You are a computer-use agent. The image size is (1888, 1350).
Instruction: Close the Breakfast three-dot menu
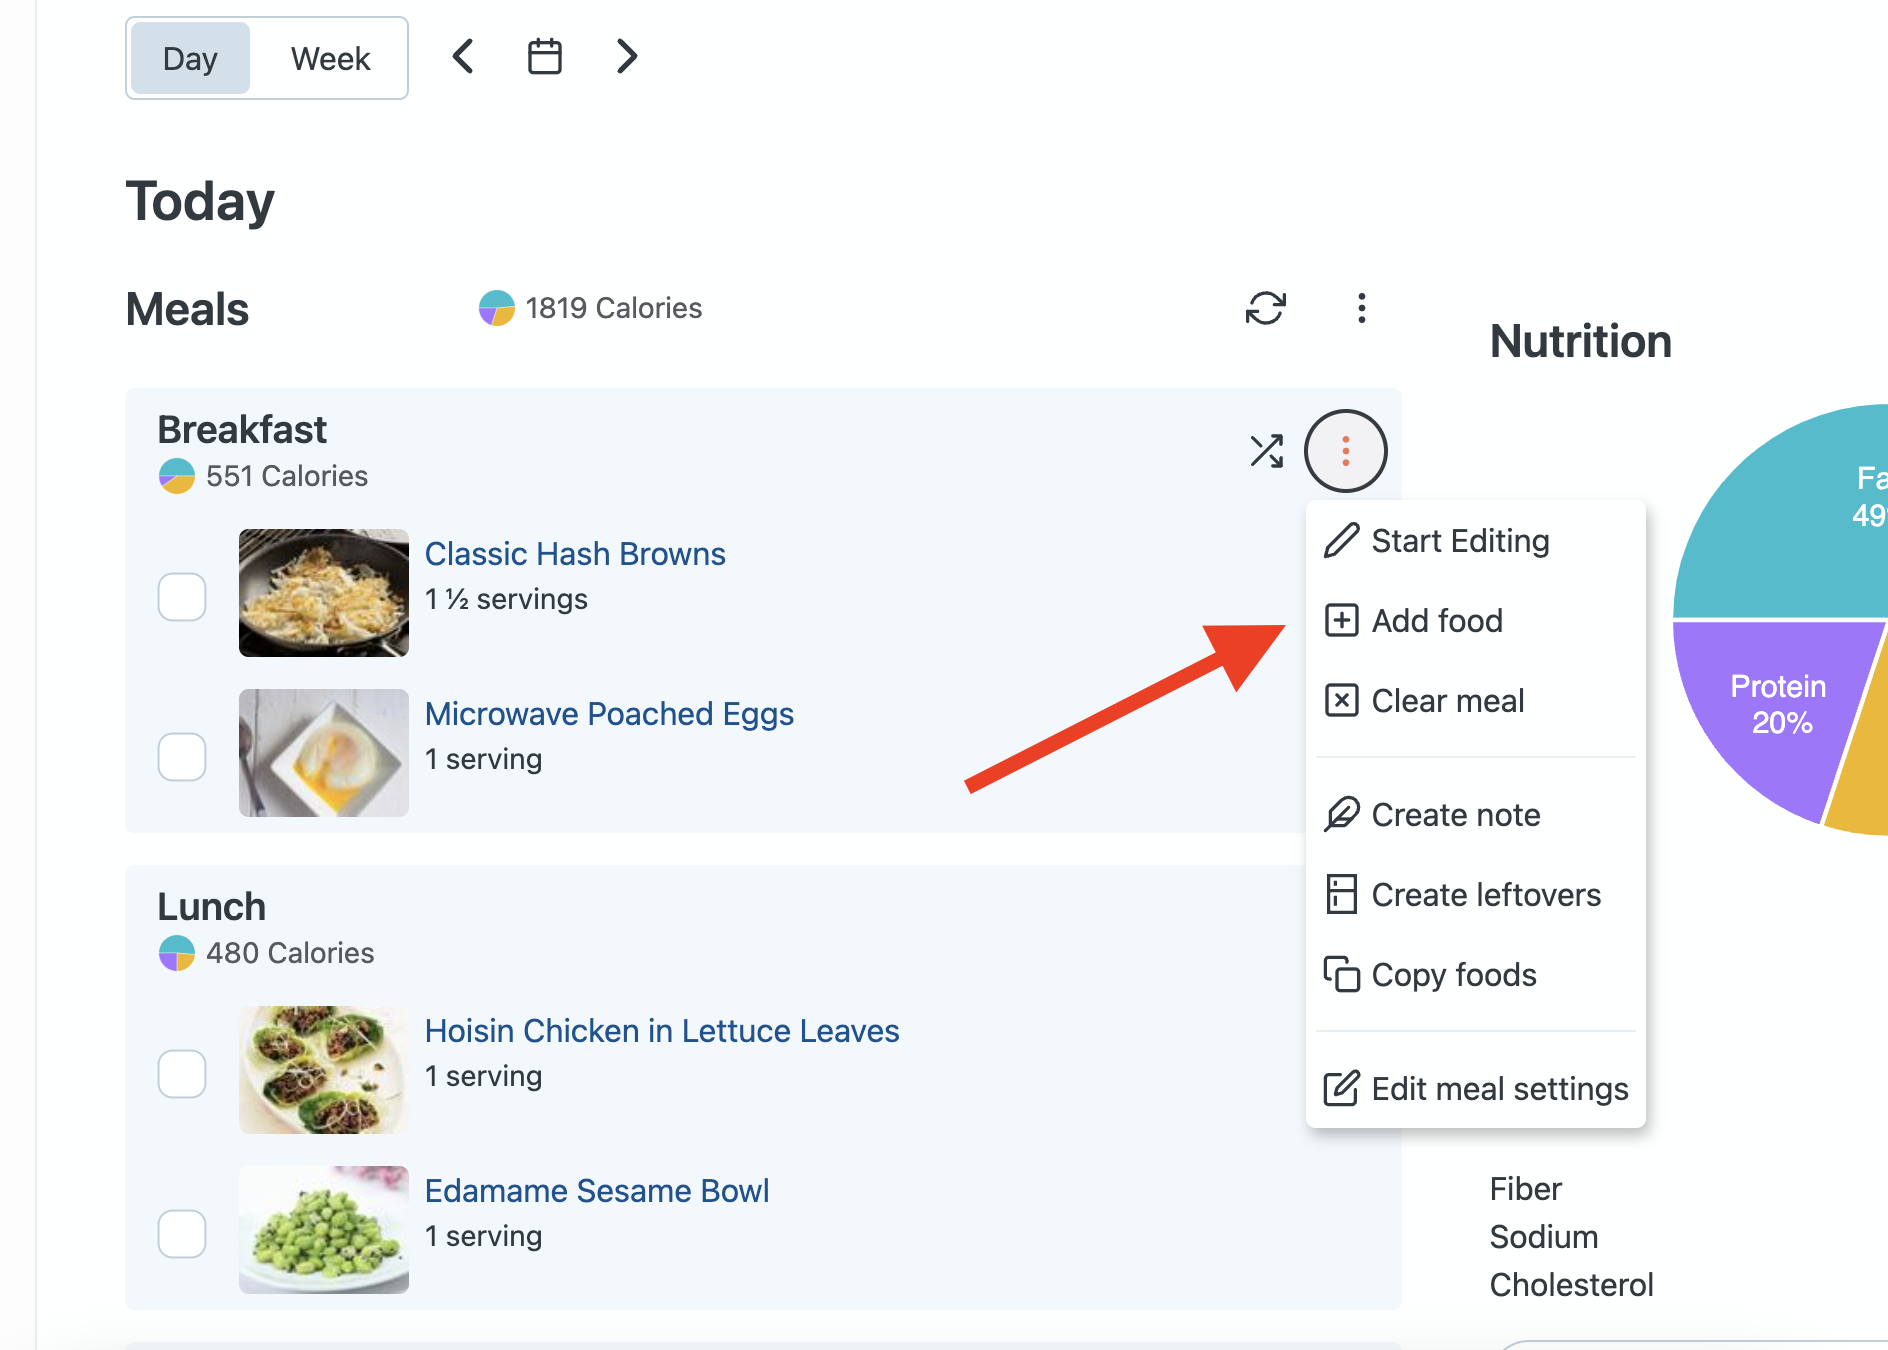1345,451
